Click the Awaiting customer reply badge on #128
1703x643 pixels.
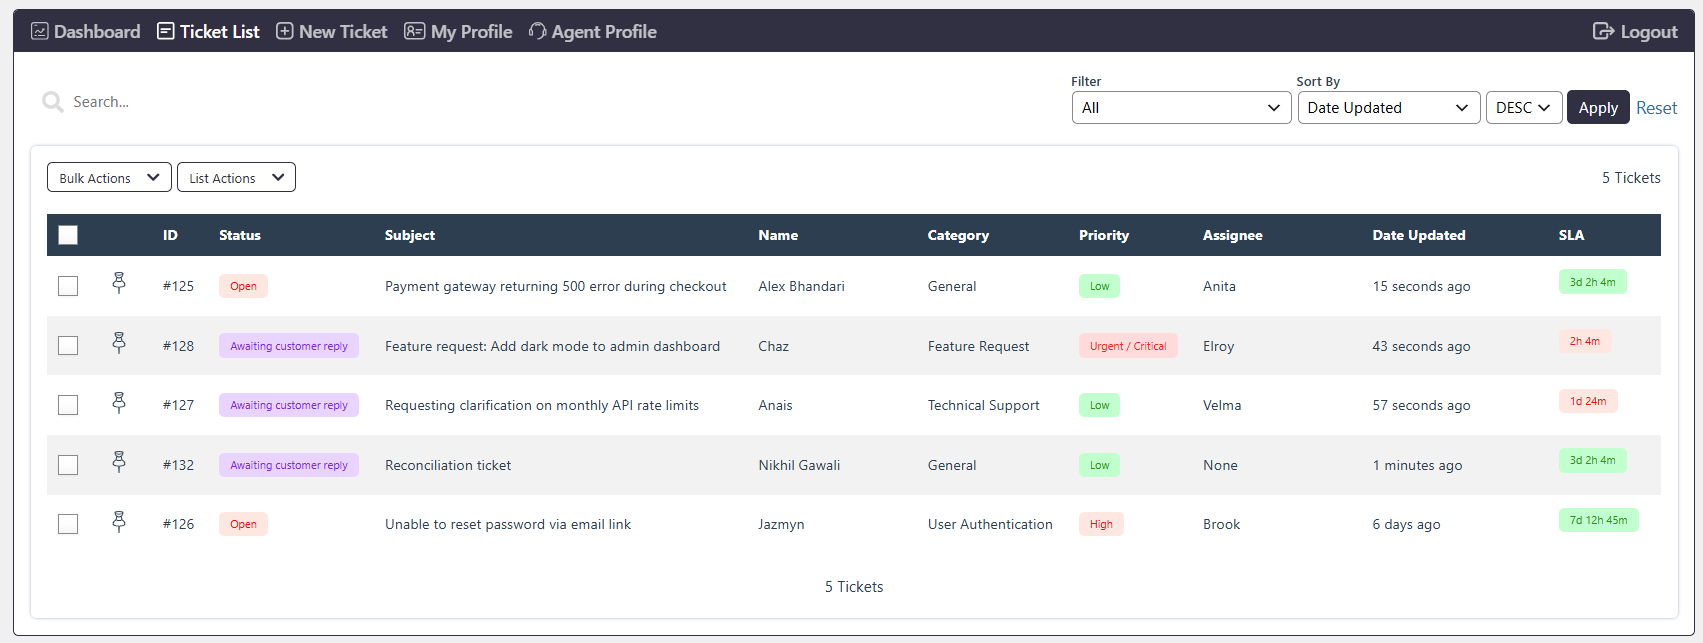point(289,346)
